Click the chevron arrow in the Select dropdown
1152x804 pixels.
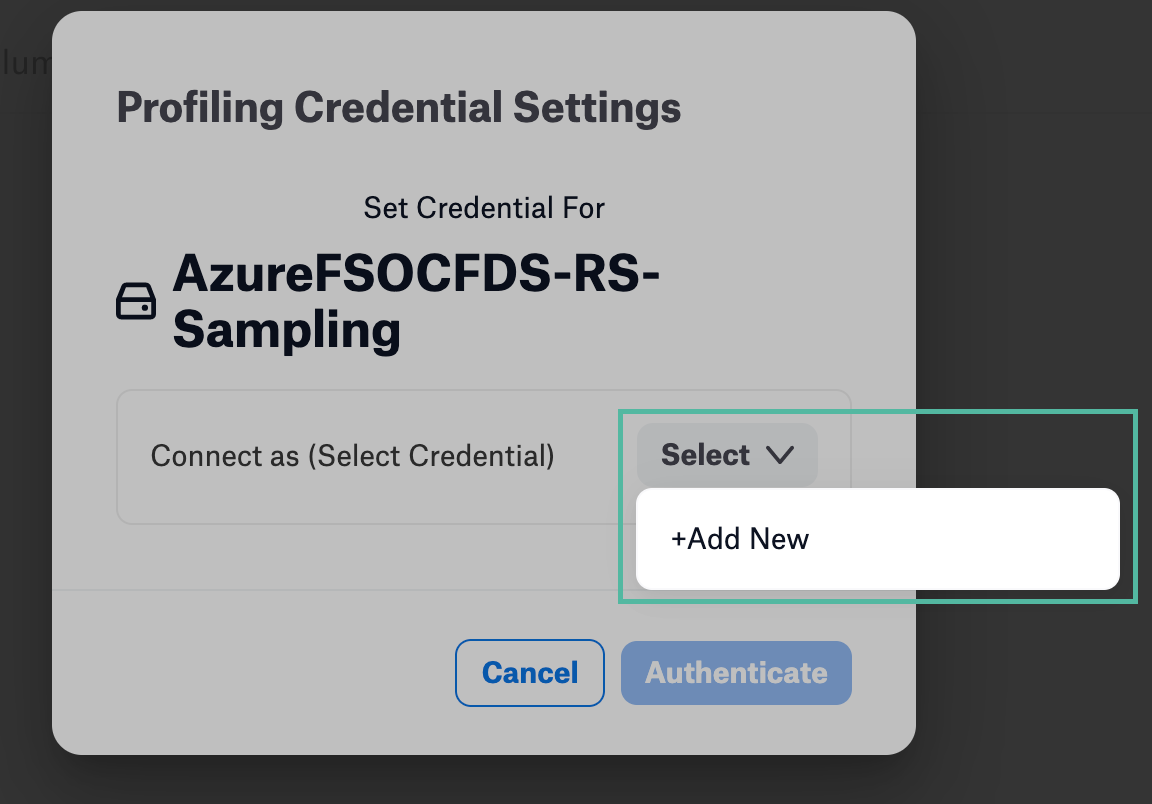point(780,455)
